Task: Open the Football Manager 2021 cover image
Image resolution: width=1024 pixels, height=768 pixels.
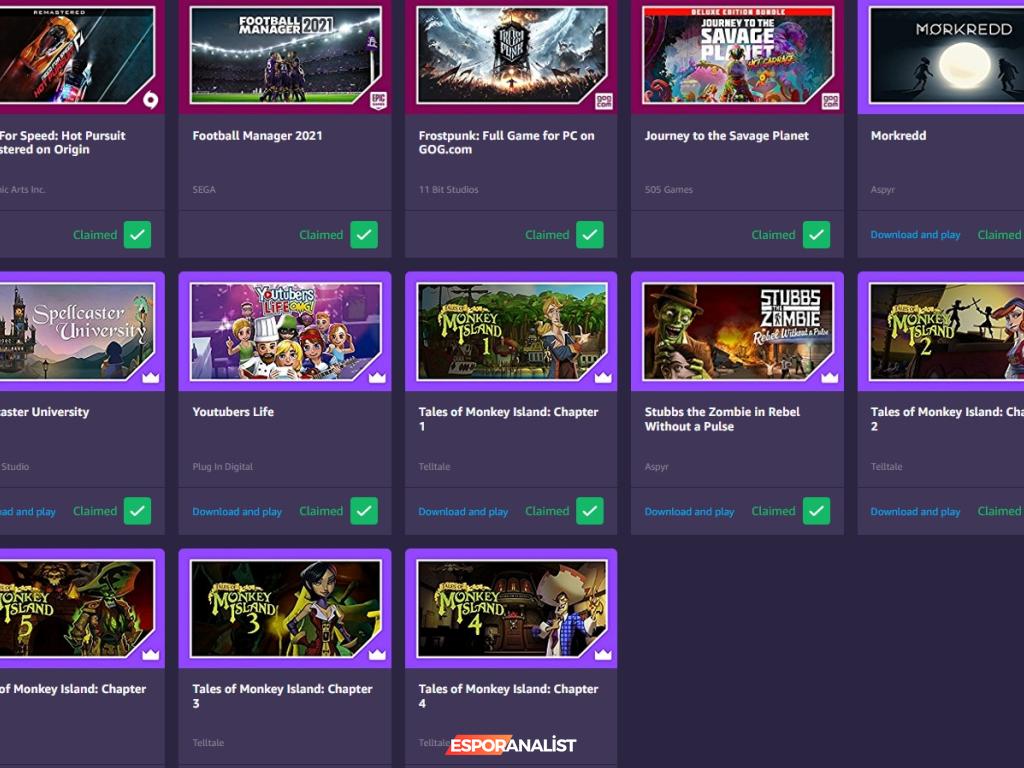Action: (285, 56)
